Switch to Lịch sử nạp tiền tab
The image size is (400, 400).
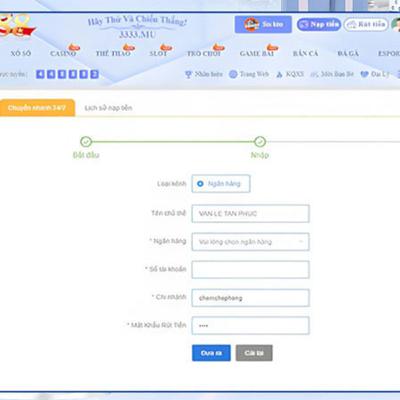click(108, 108)
